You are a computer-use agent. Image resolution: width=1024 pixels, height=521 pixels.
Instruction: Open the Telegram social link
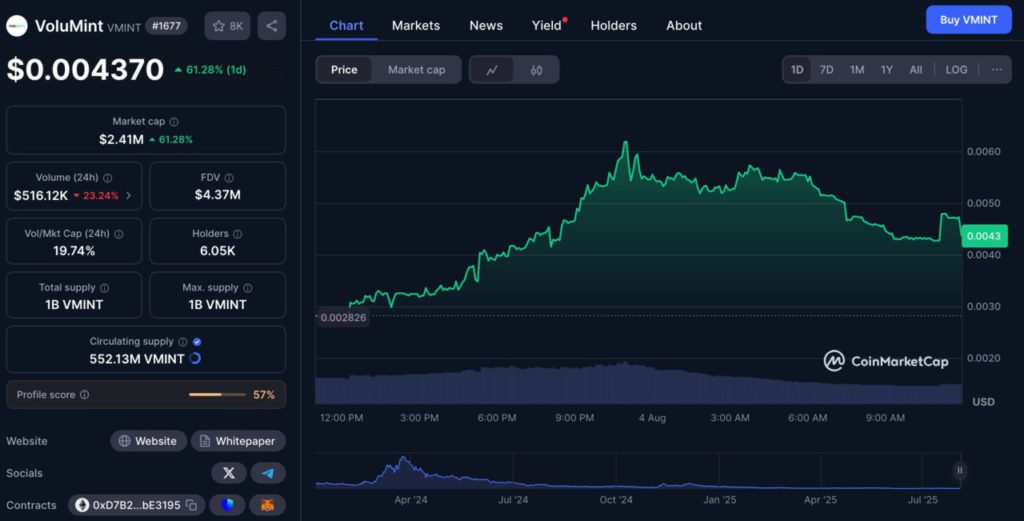coord(268,473)
